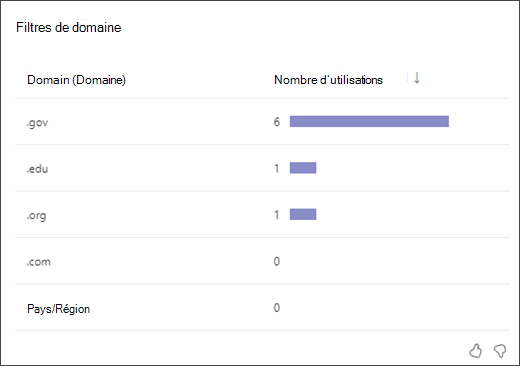Click the .gov usage bar

coord(369,121)
